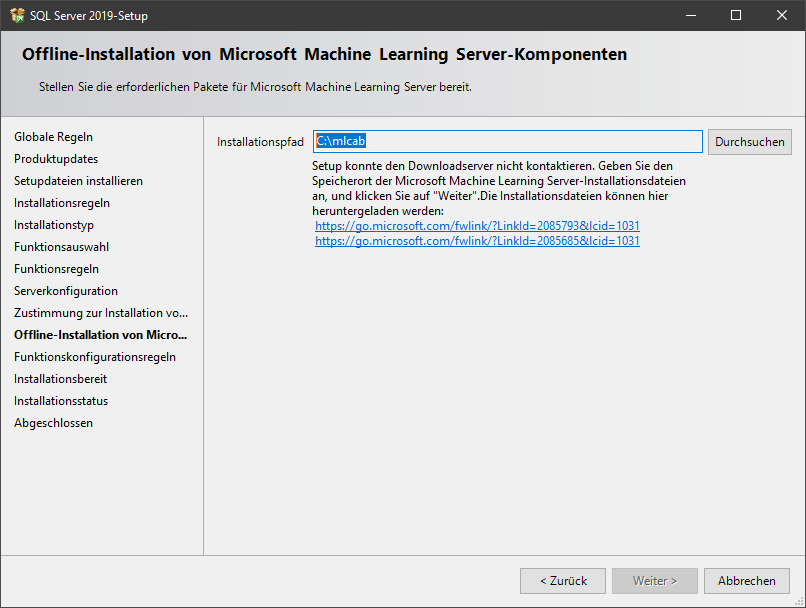Minimize the SQL Server 2019-Setup window

pos(691,15)
